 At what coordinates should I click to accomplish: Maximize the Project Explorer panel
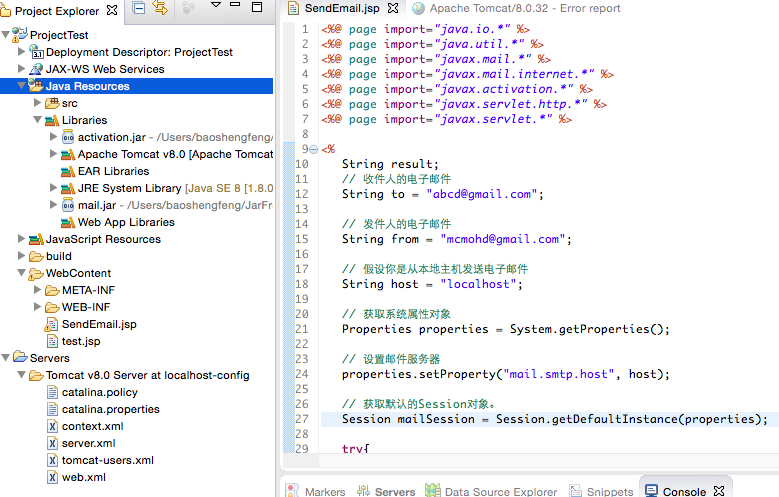pos(257,7)
